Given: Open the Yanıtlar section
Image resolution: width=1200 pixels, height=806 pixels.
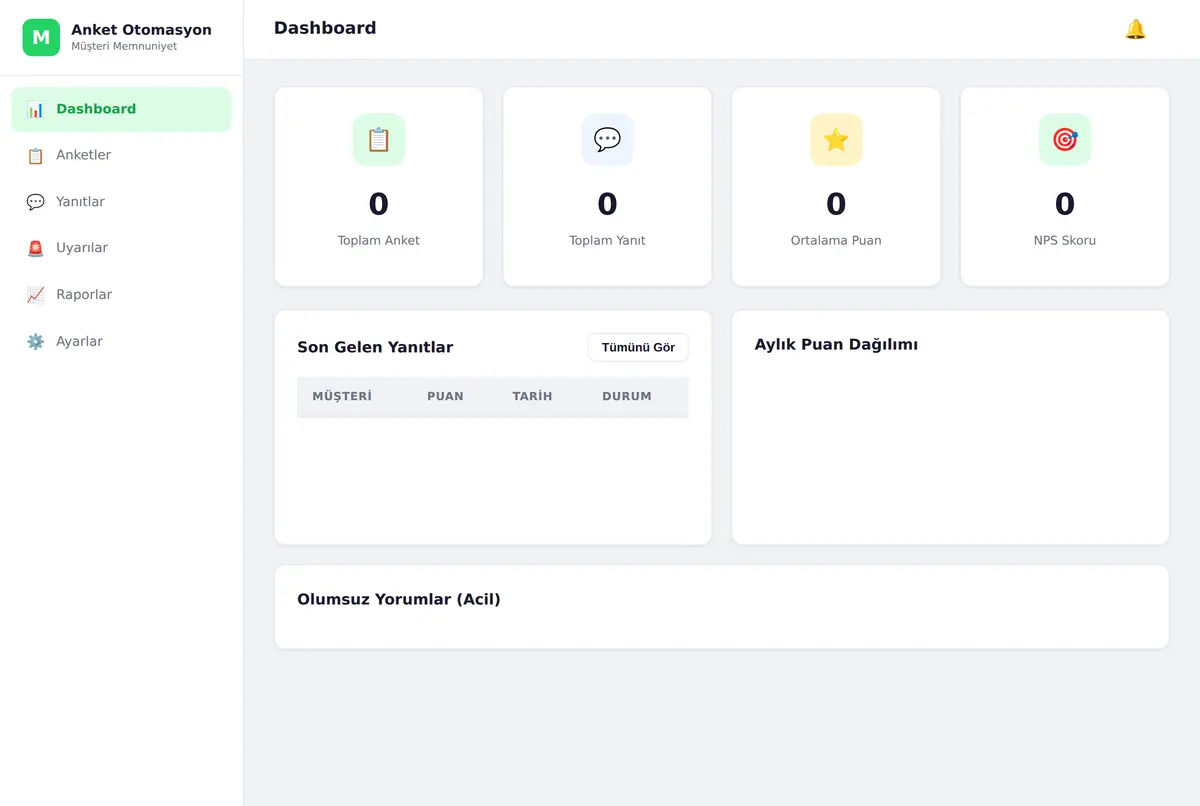Looking at the screenshot, I should 121,202.
